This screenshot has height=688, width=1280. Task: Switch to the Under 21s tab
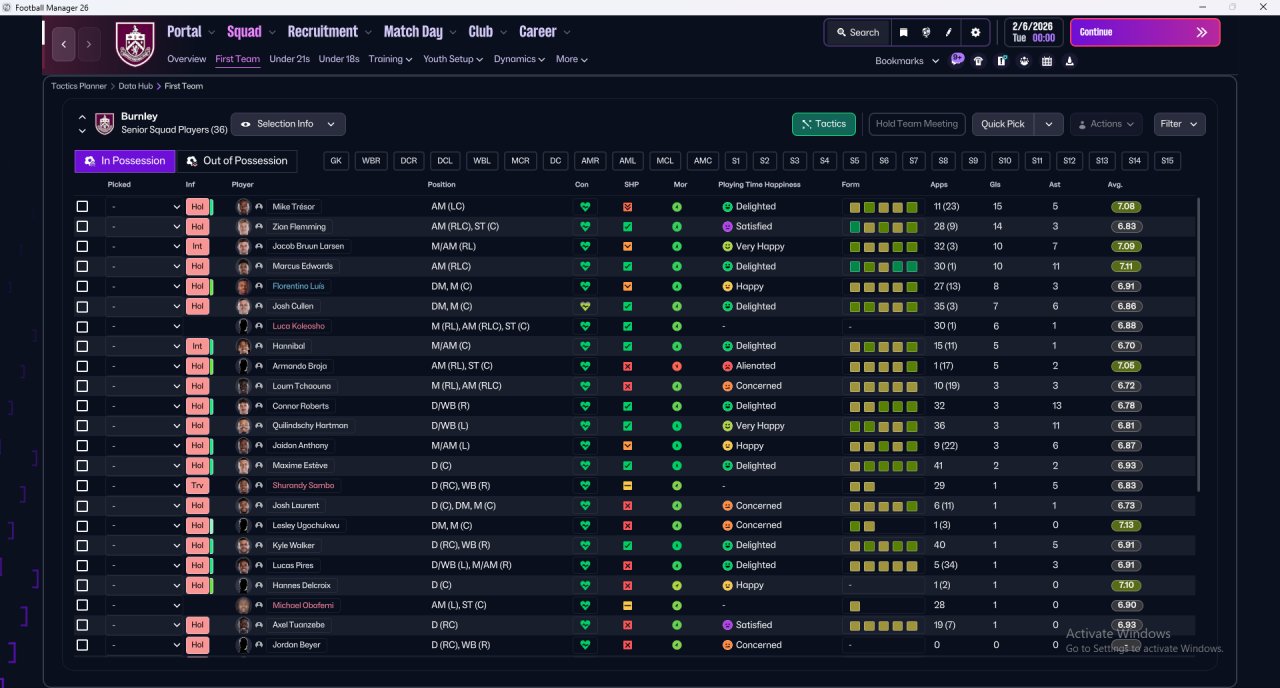(289, 59)
